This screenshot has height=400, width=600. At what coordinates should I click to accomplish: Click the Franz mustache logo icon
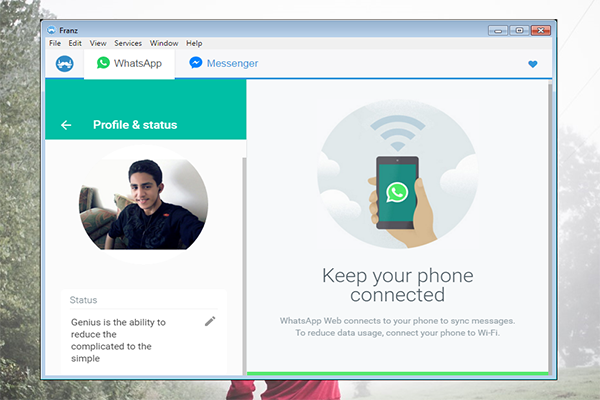click(x=65, y=64)
